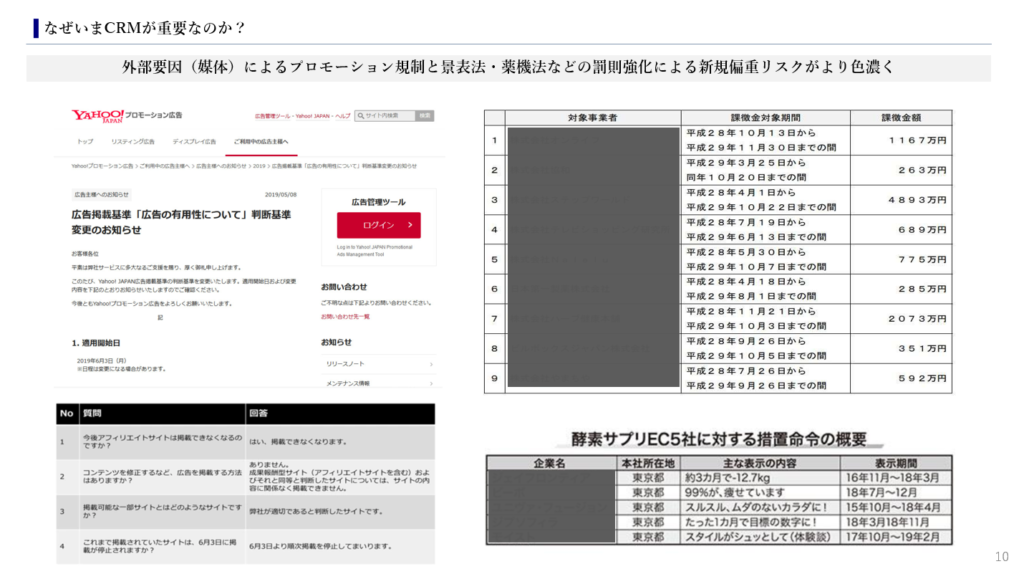Click the magnifier icon in search box

pos(360,116)
